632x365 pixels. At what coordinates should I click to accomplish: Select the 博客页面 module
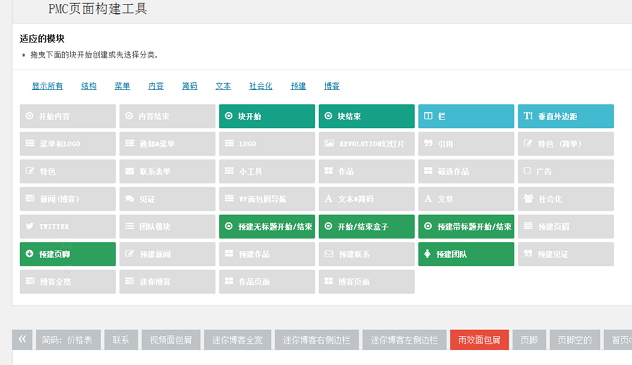[366, 281]
